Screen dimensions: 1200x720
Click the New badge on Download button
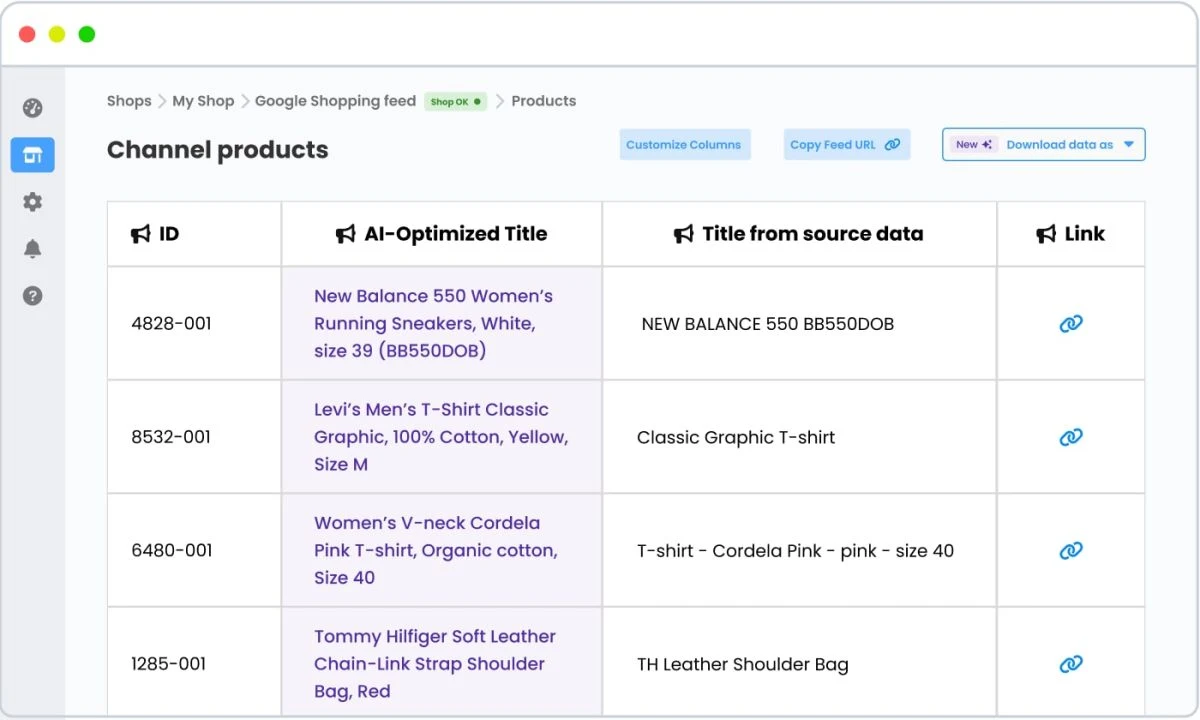pos(974,145)
